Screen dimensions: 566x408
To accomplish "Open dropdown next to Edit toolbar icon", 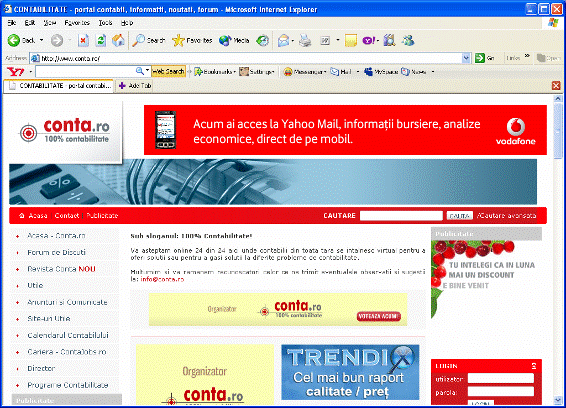I will click(x=338, y=40).
